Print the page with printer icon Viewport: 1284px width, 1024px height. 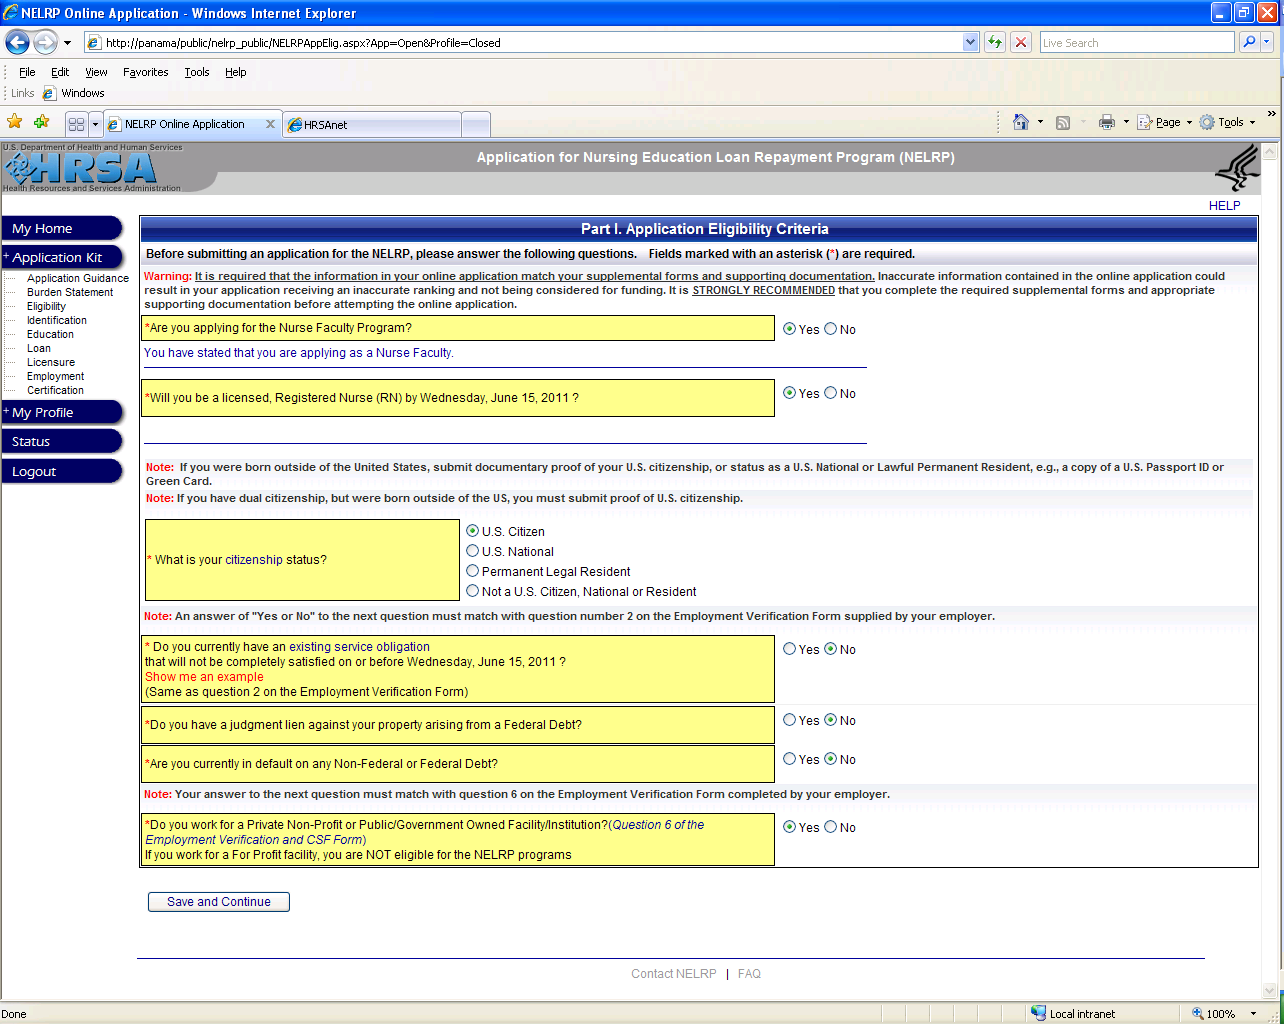click(x=1106, y=122)
